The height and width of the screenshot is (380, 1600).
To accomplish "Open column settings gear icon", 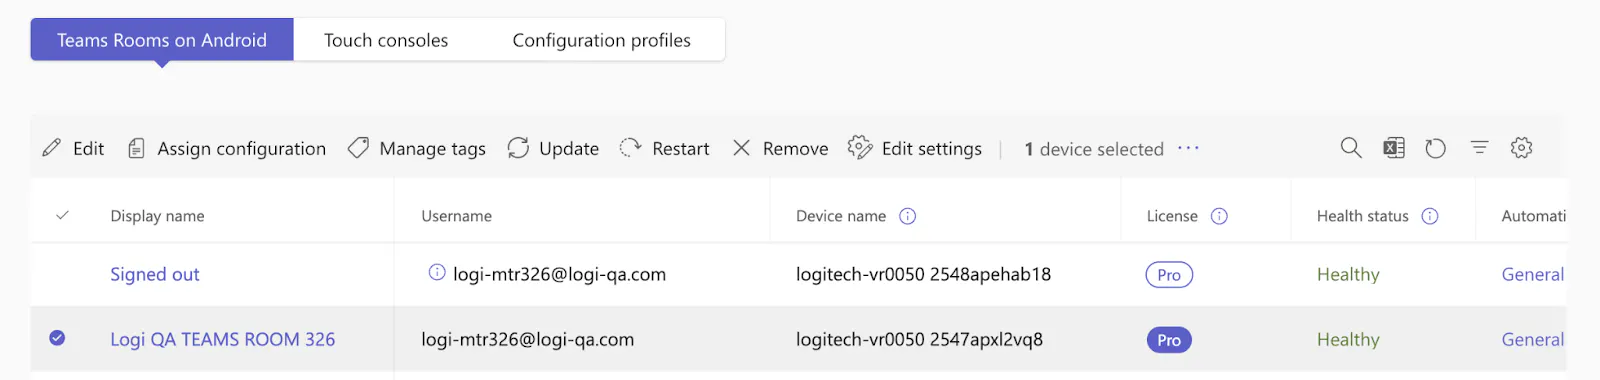I will 1522,148.
